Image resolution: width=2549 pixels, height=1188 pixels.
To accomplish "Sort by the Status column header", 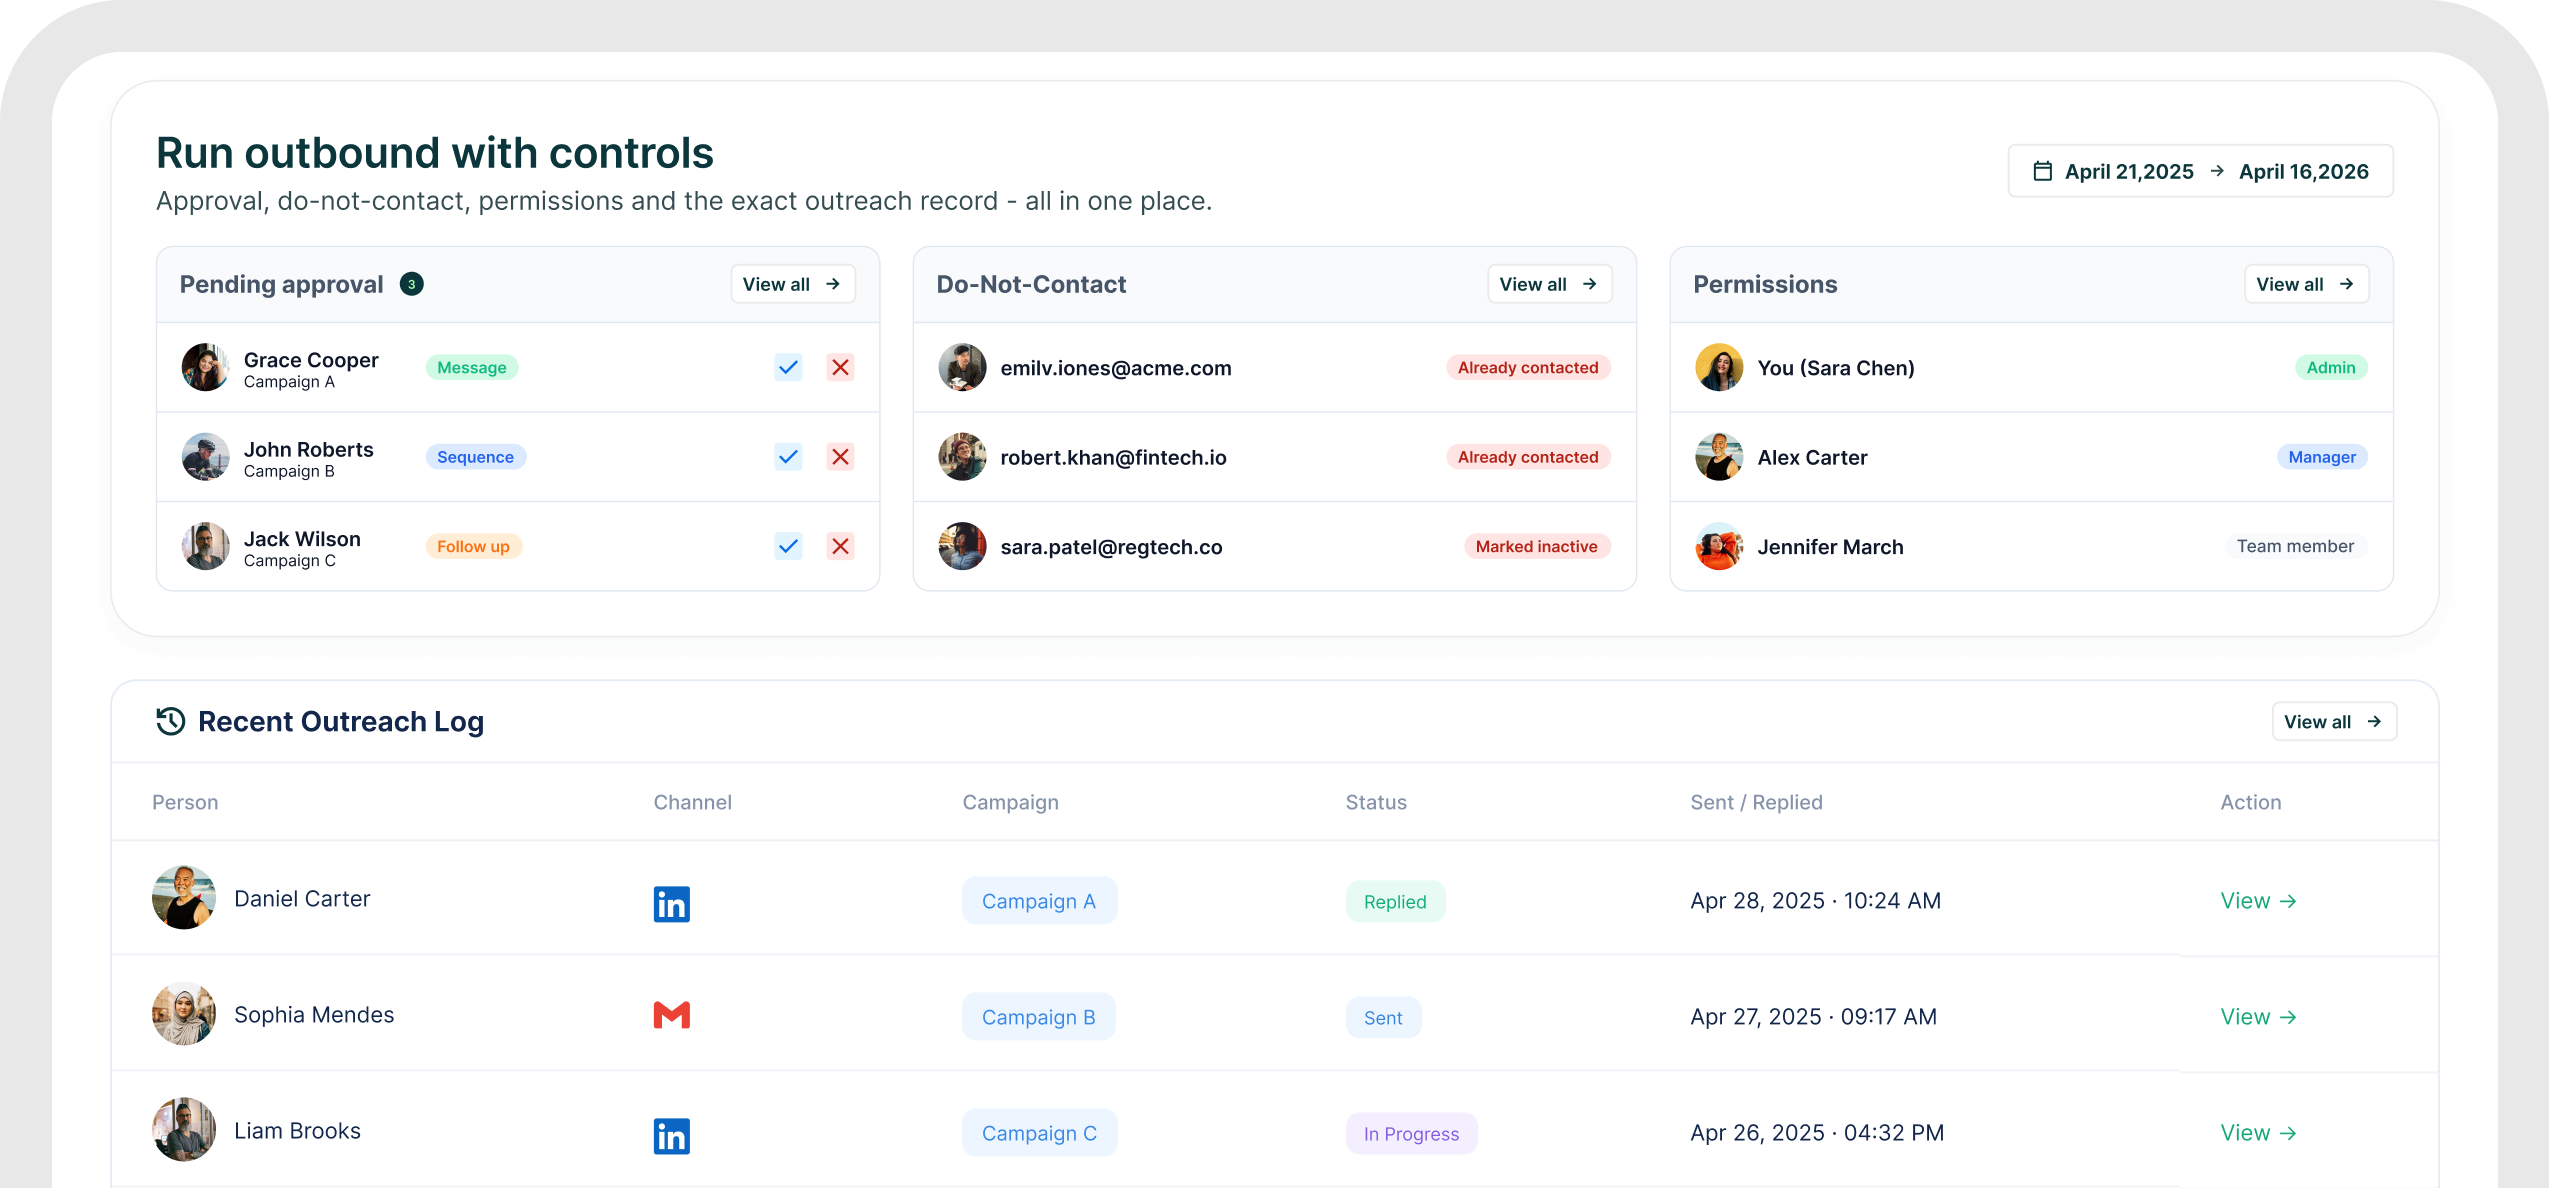I will (x=1375, y=802).
